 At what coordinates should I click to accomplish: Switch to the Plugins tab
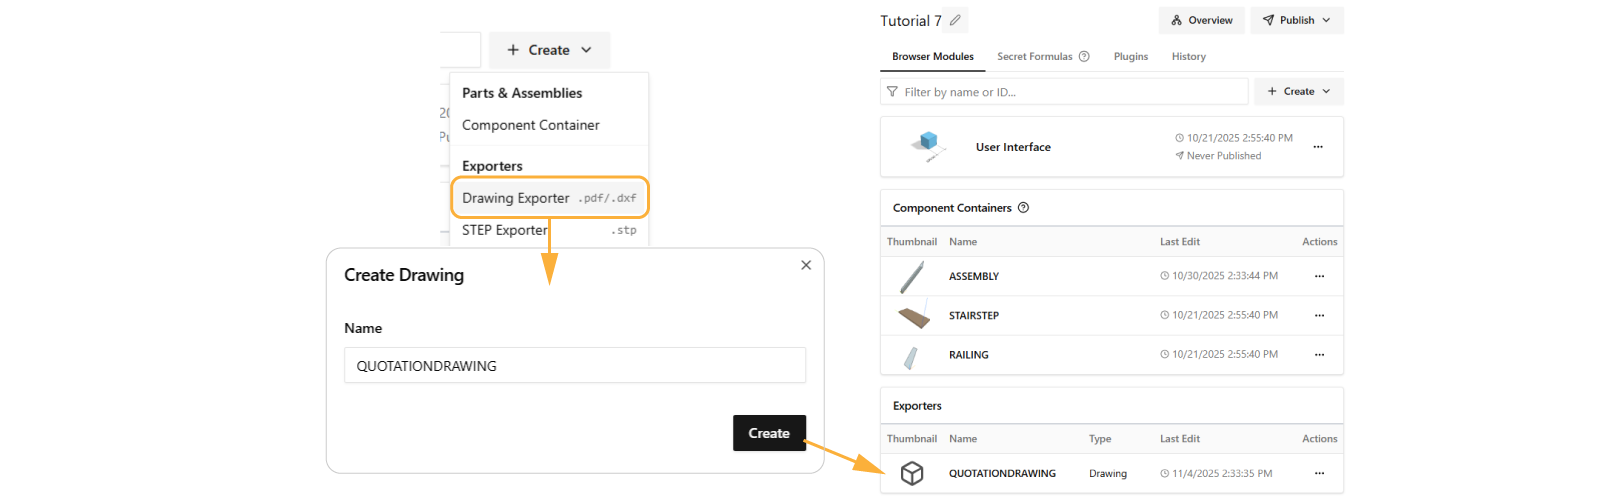1131,57
